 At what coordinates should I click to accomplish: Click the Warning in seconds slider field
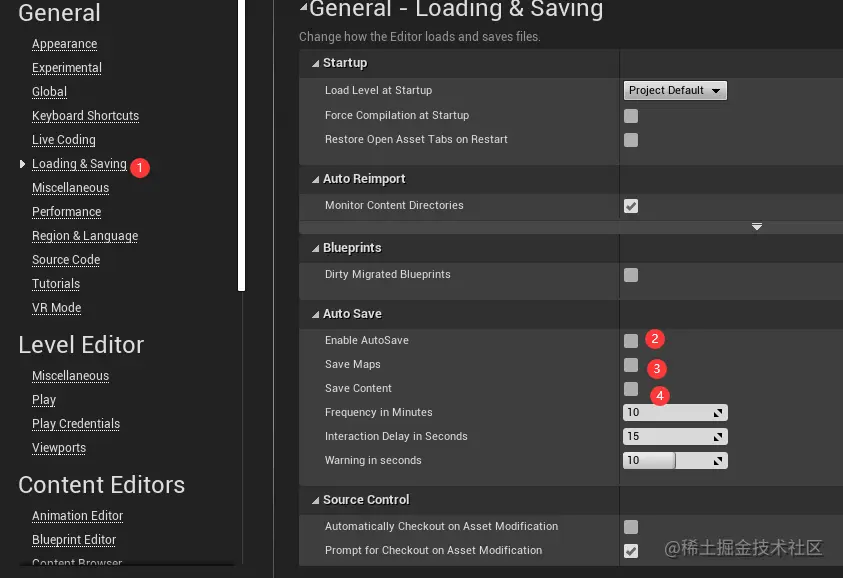click(x=675, y=460)
